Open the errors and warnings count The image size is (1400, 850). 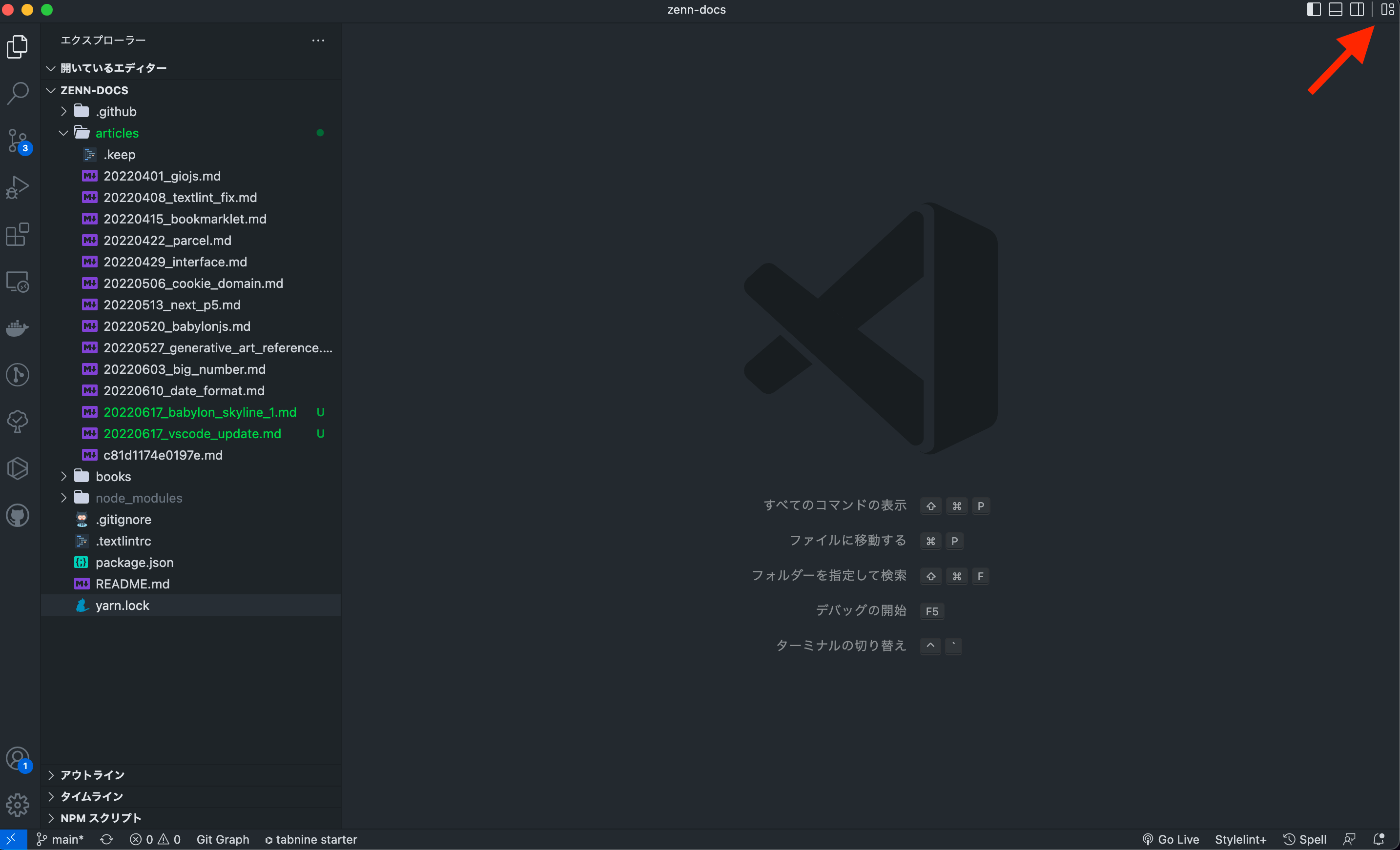(155, 840)
